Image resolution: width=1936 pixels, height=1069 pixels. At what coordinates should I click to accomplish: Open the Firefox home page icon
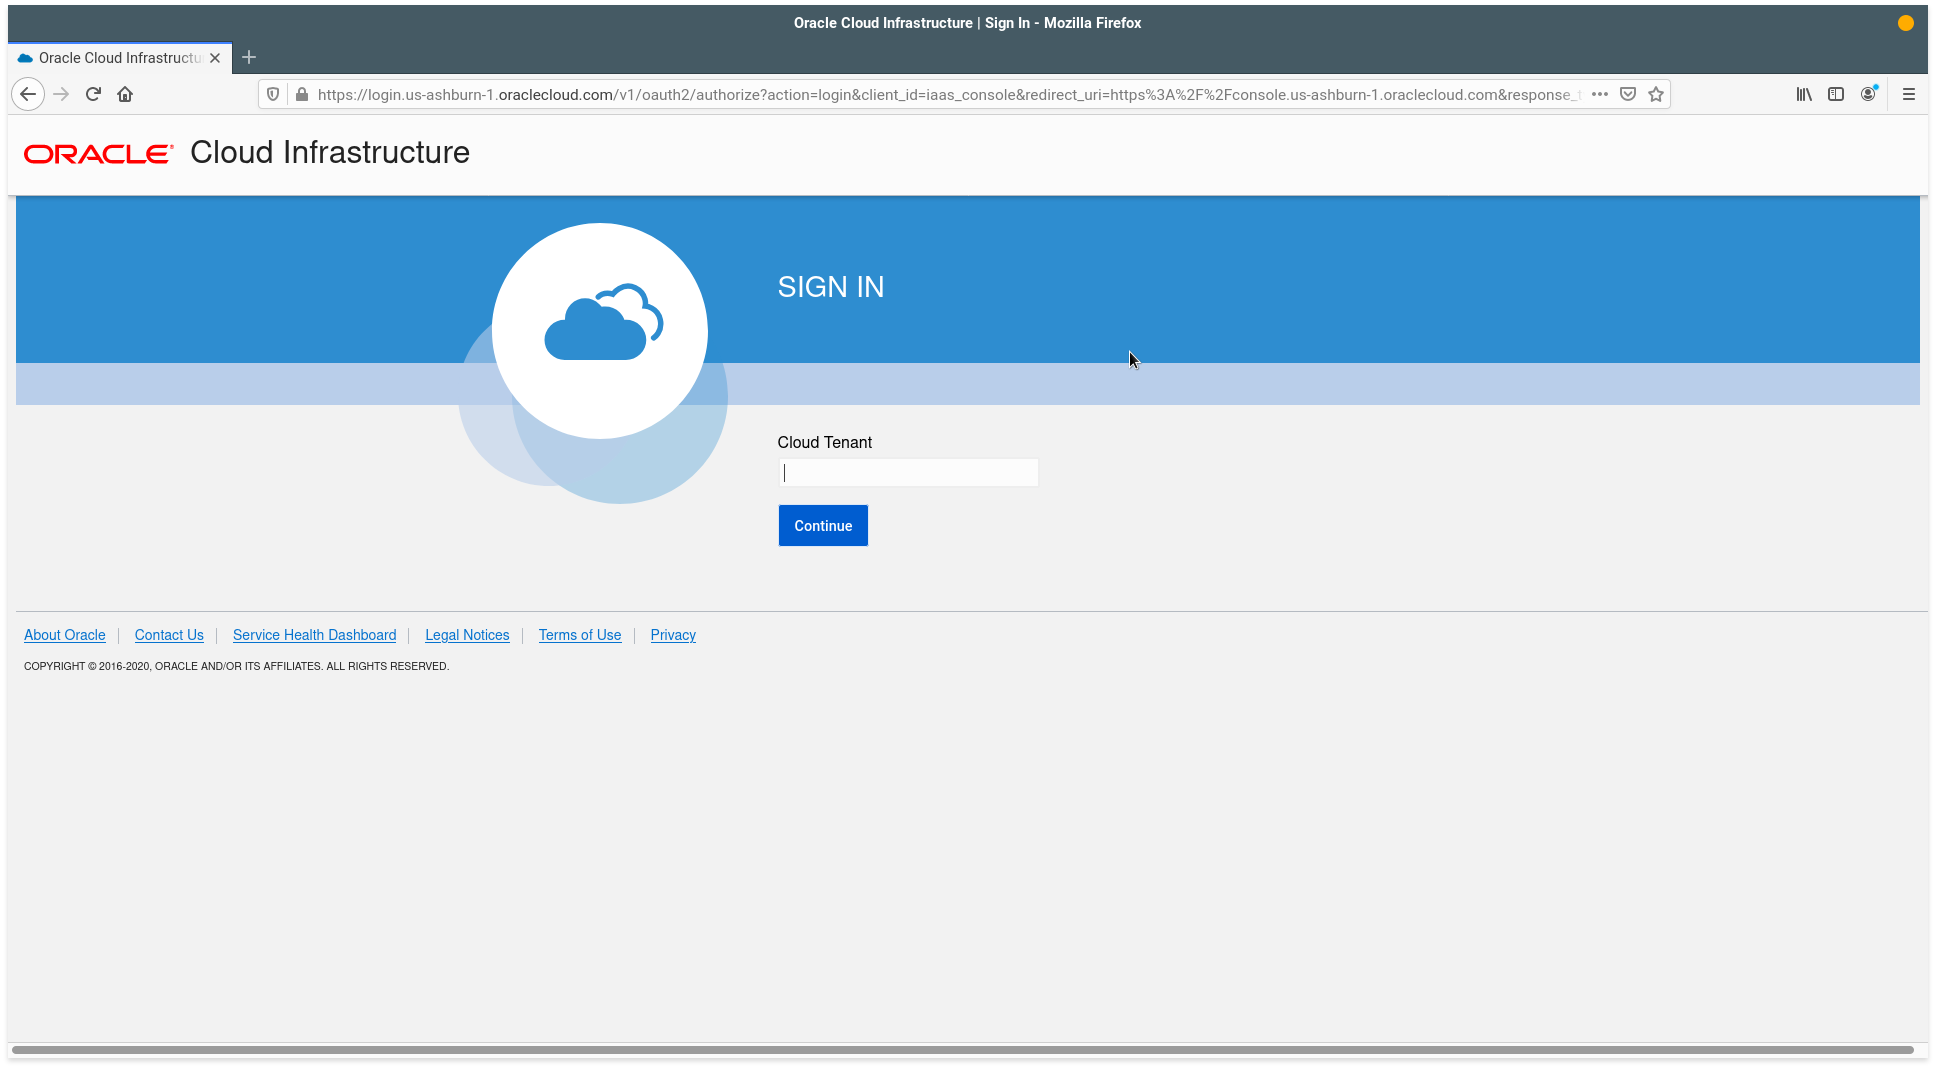(x=125, y=94)
